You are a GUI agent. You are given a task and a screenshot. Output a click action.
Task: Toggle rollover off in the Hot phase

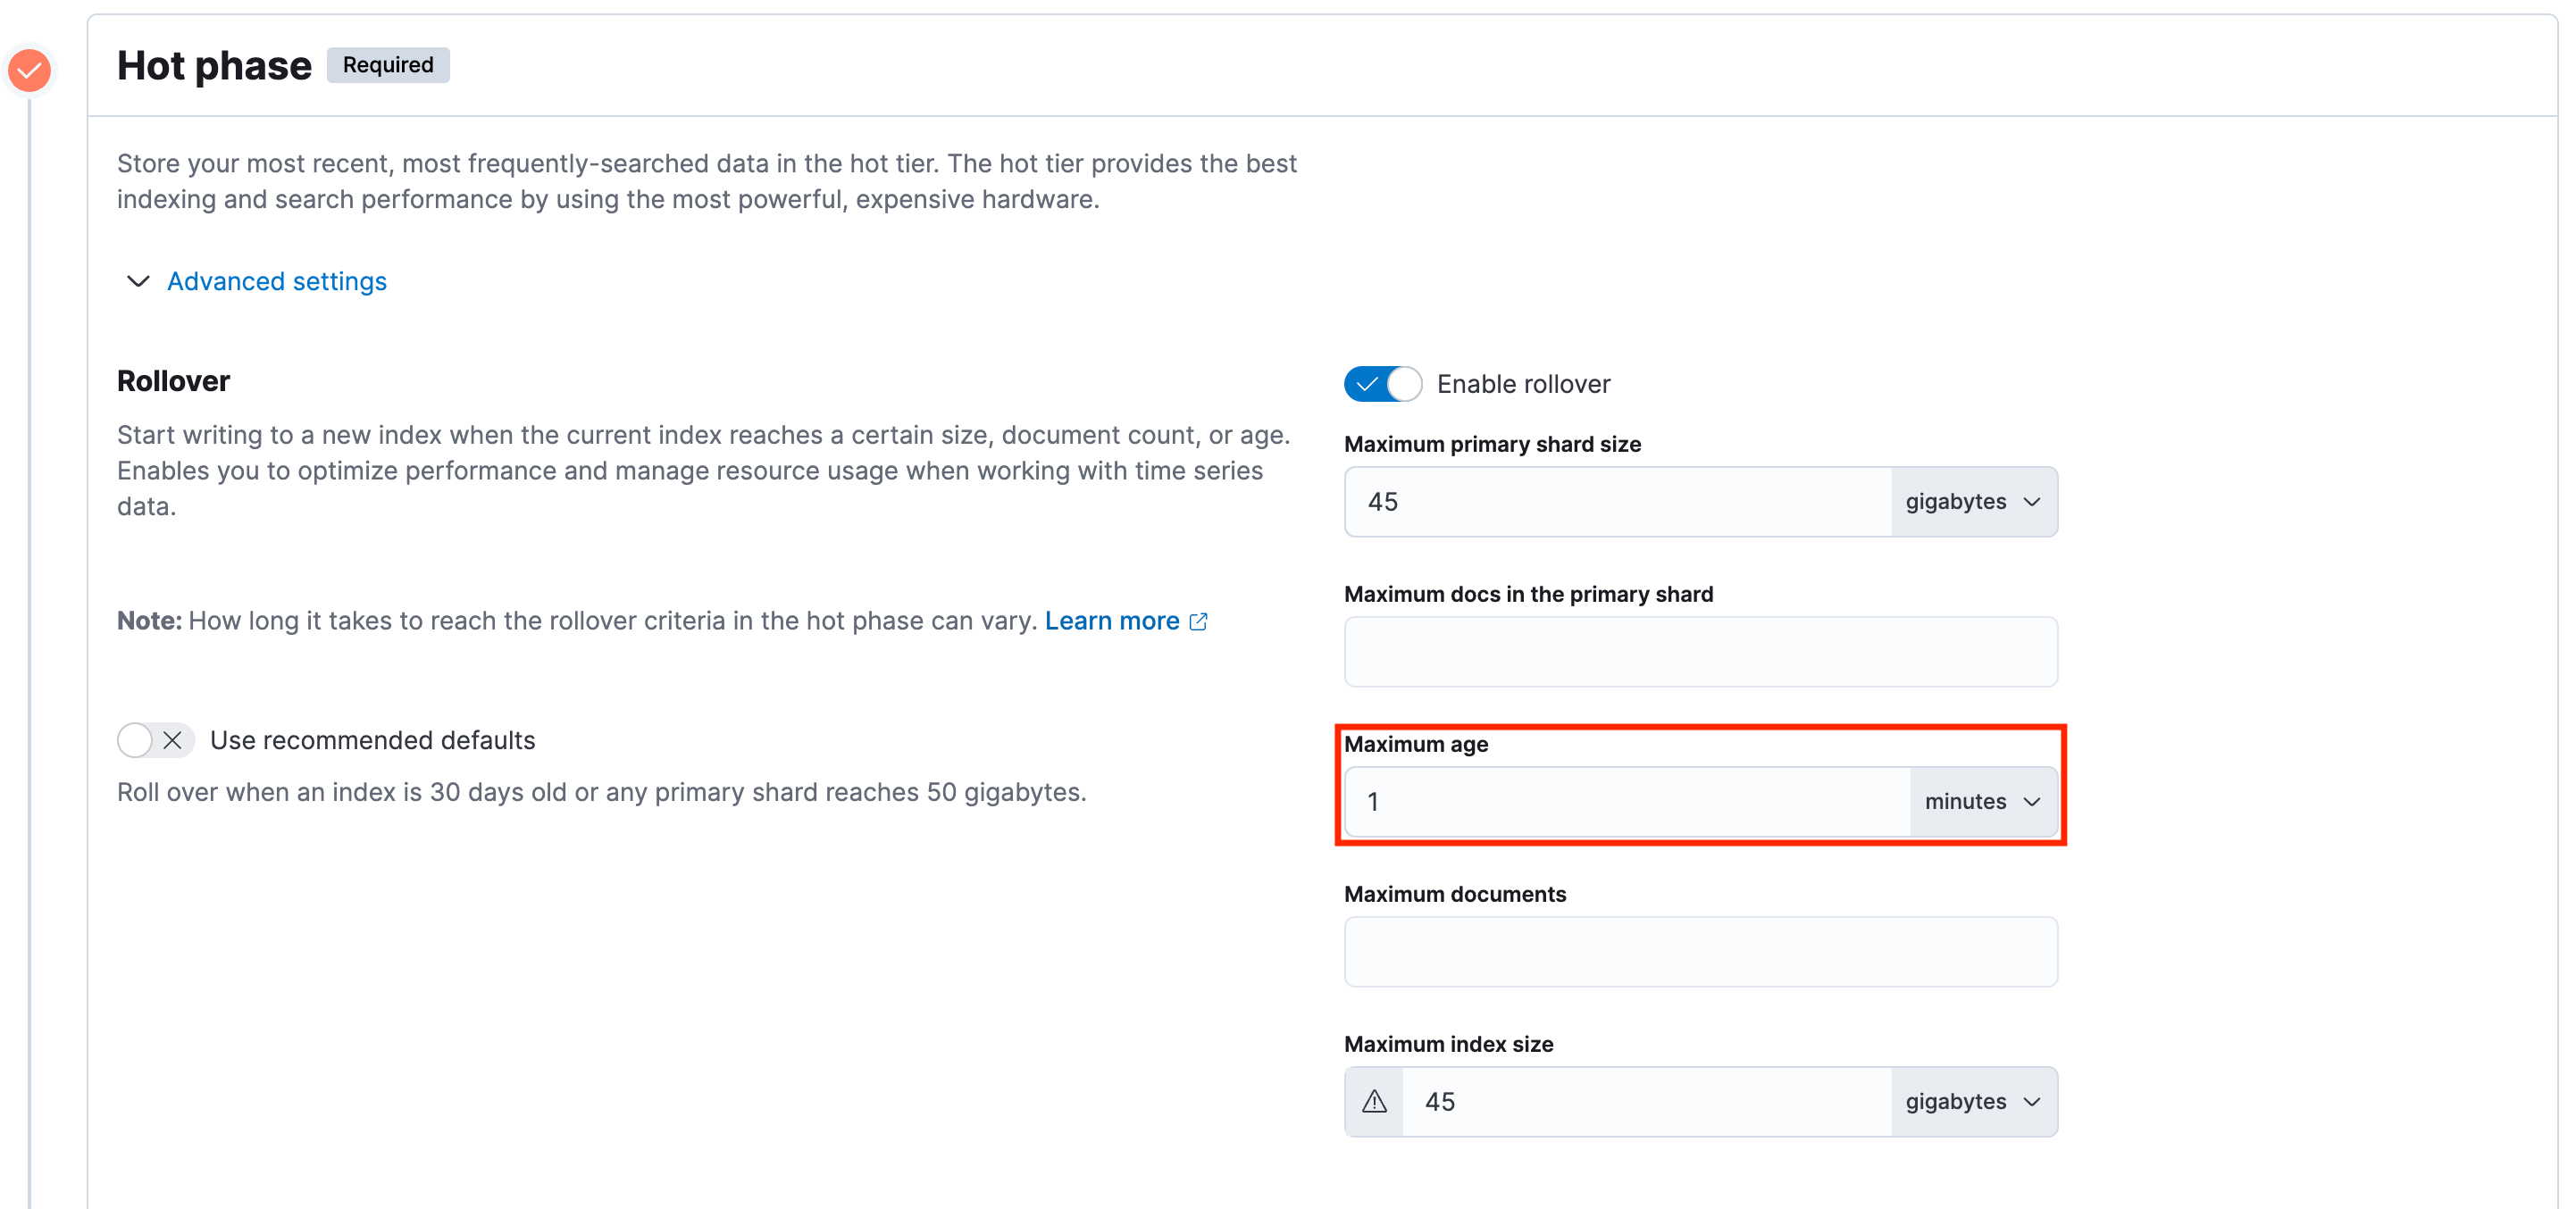[x=1382, y=383]
